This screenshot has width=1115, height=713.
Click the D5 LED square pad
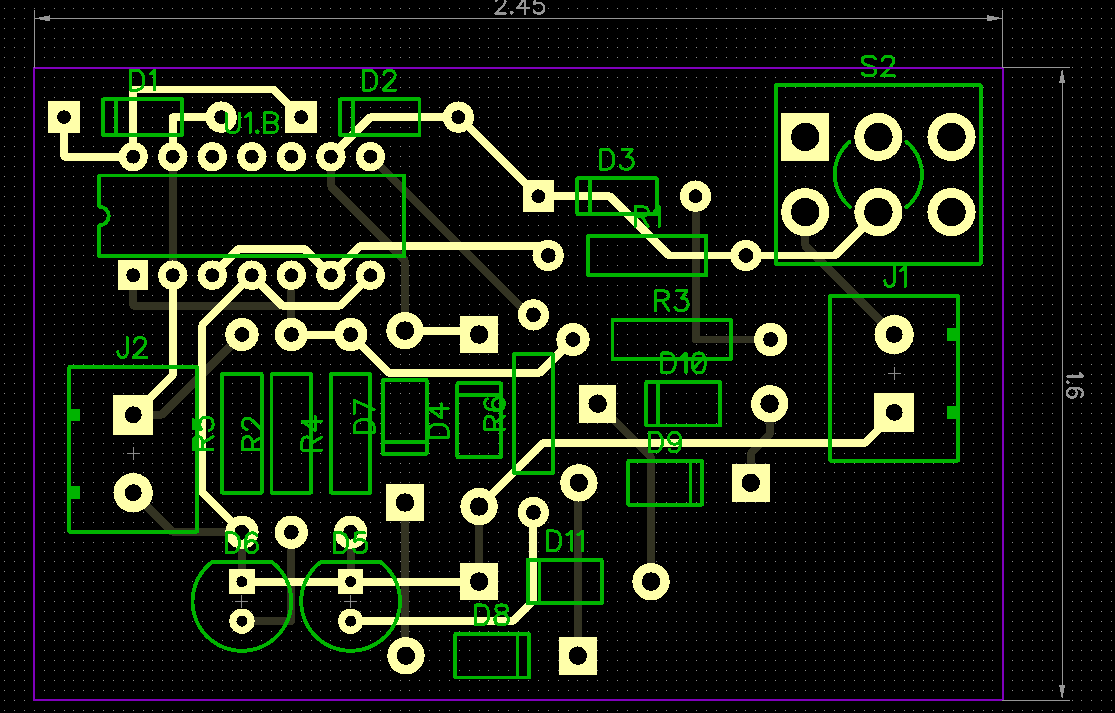pyautogui.click(x=350, y=582)
